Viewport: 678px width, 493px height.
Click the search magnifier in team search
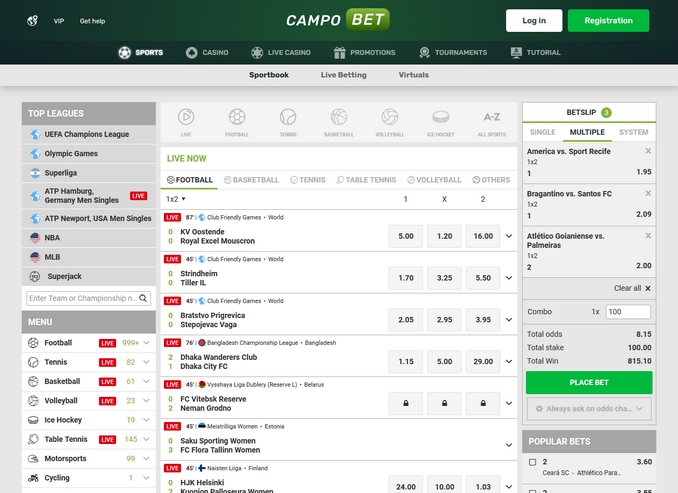143,298
